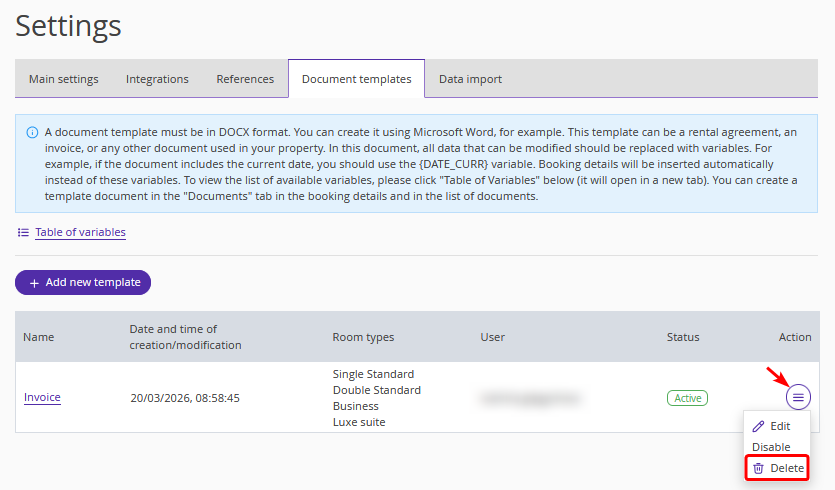Switch to the Main settings tab
The image size is (835, 490).
(64, 79)
